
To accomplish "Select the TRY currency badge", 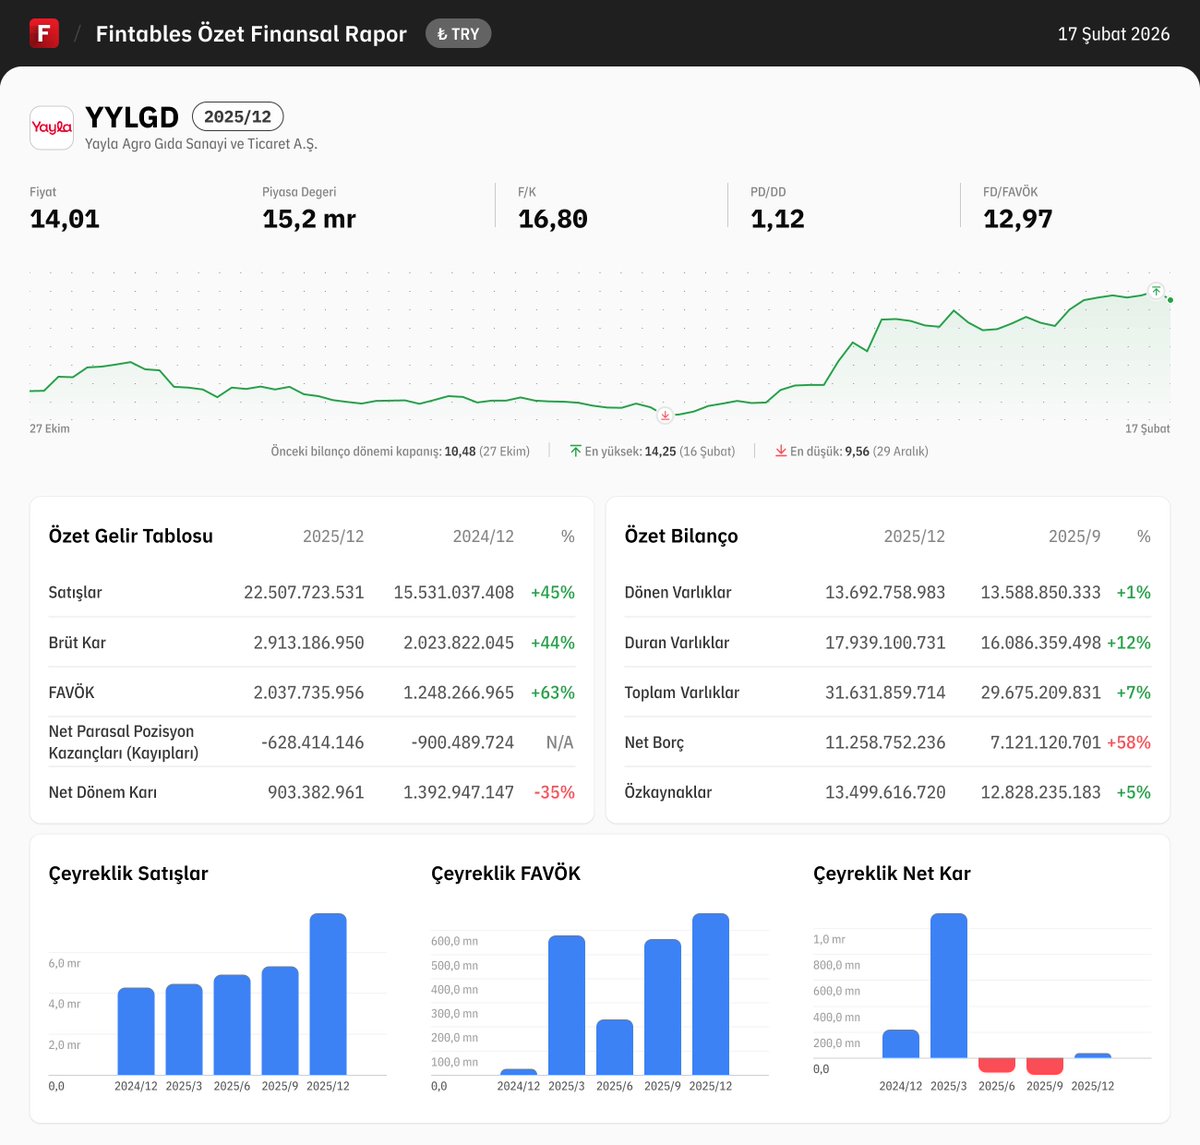I will pos(458,34).
